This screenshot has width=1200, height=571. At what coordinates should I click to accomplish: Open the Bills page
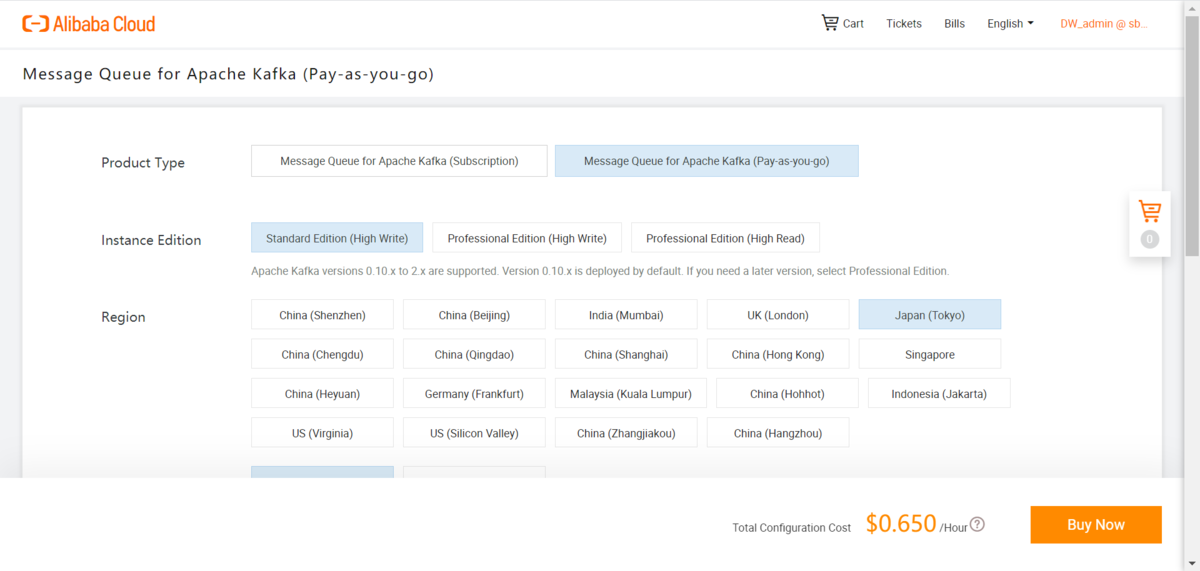tap(954, 24)
